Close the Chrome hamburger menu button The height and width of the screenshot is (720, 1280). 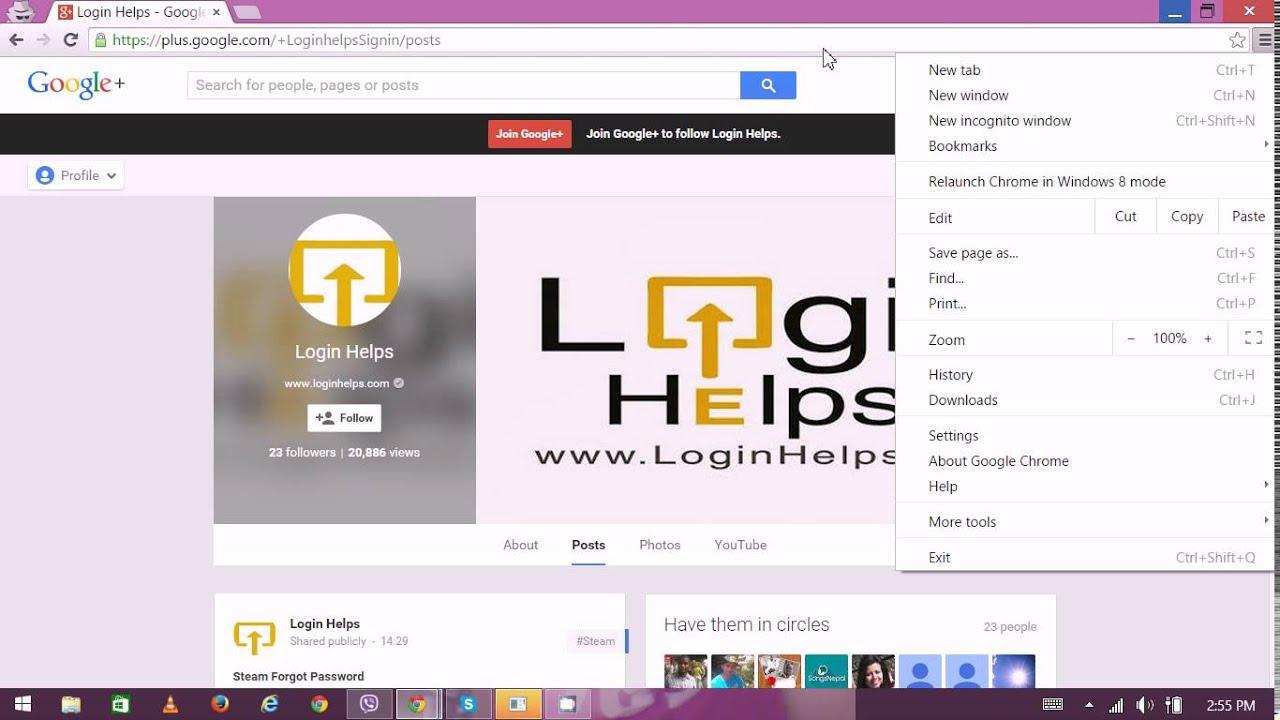(1265, 40)
